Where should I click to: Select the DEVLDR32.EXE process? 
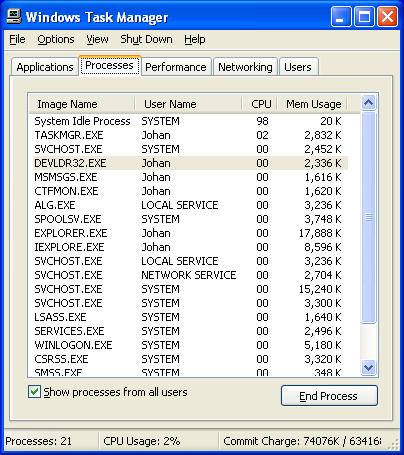pos(190,163)
